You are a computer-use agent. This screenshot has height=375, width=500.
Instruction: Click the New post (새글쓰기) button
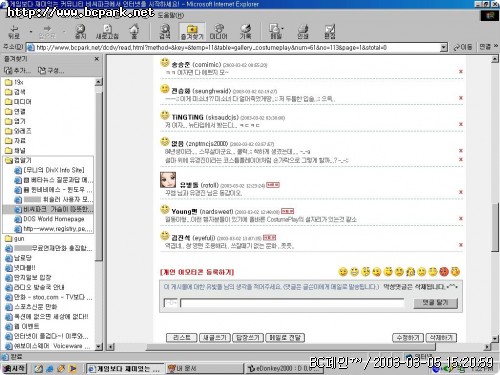coord(215,338)
